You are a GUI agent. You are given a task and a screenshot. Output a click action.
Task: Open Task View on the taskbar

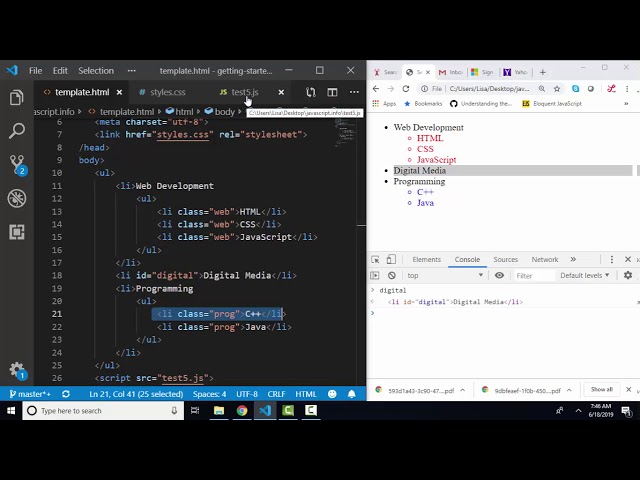(x=195, y=411)
